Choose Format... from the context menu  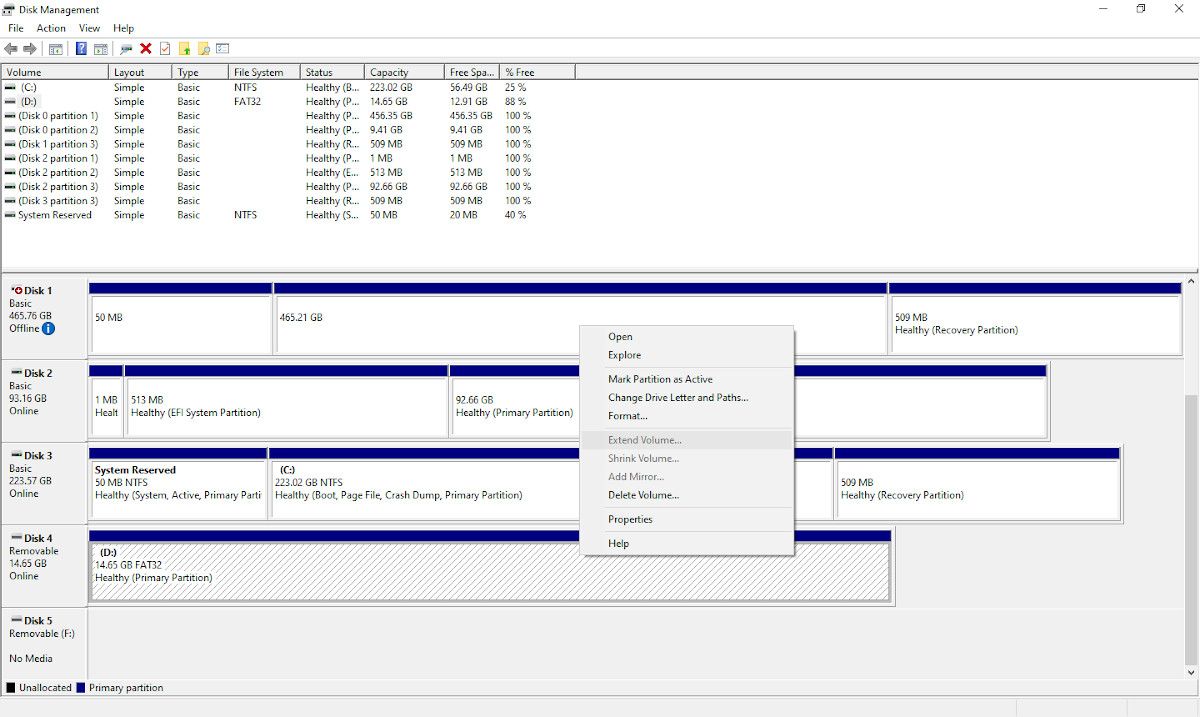tap(626, 416)
